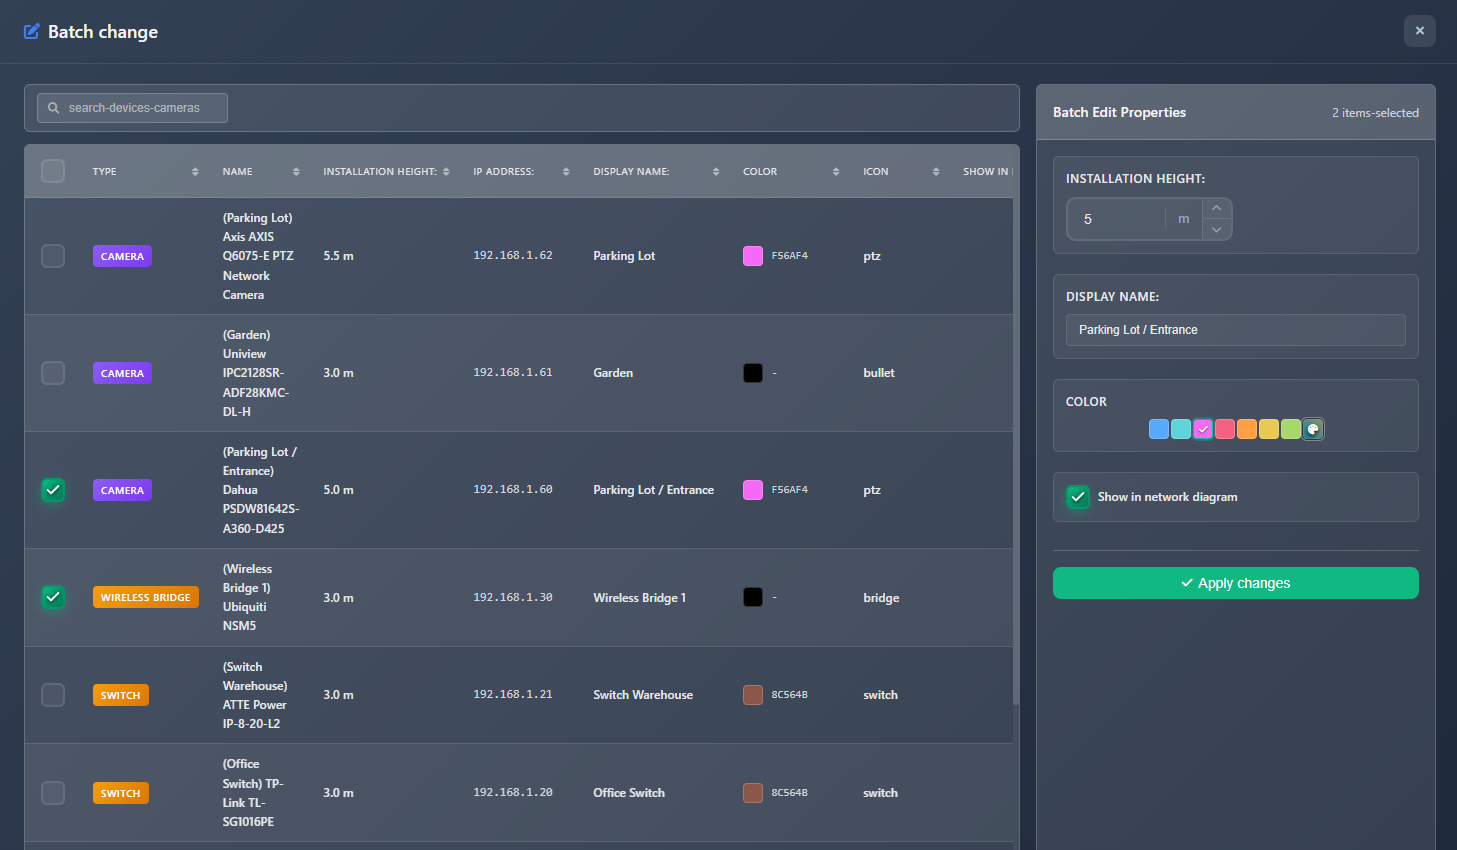Disable Show in network diagram
Image resolution: width=1457 pixels, height=850 pixels.
pyautogui.click(x=1077, y=496)
